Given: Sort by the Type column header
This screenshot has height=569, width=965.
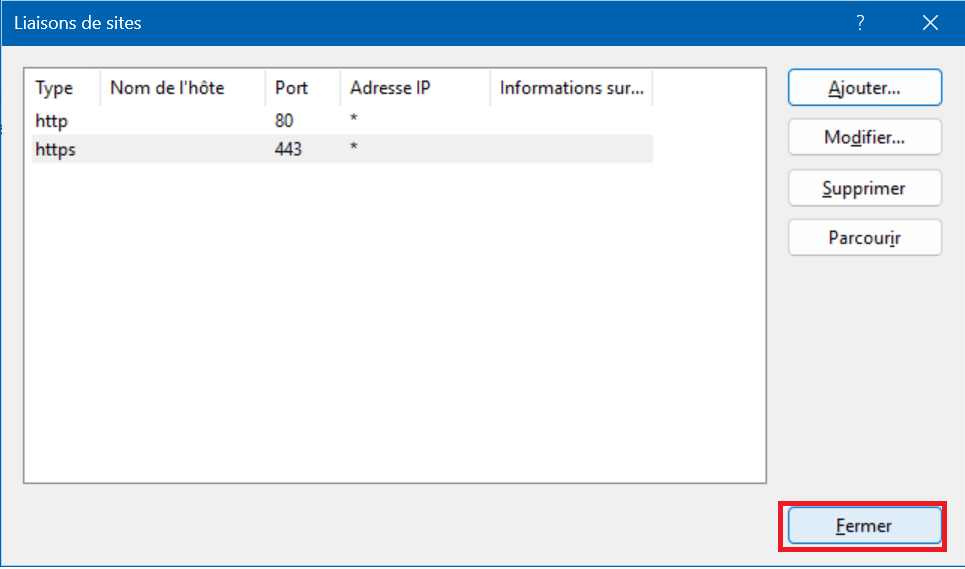Looking at the screenshot, I should pos(55,88).
